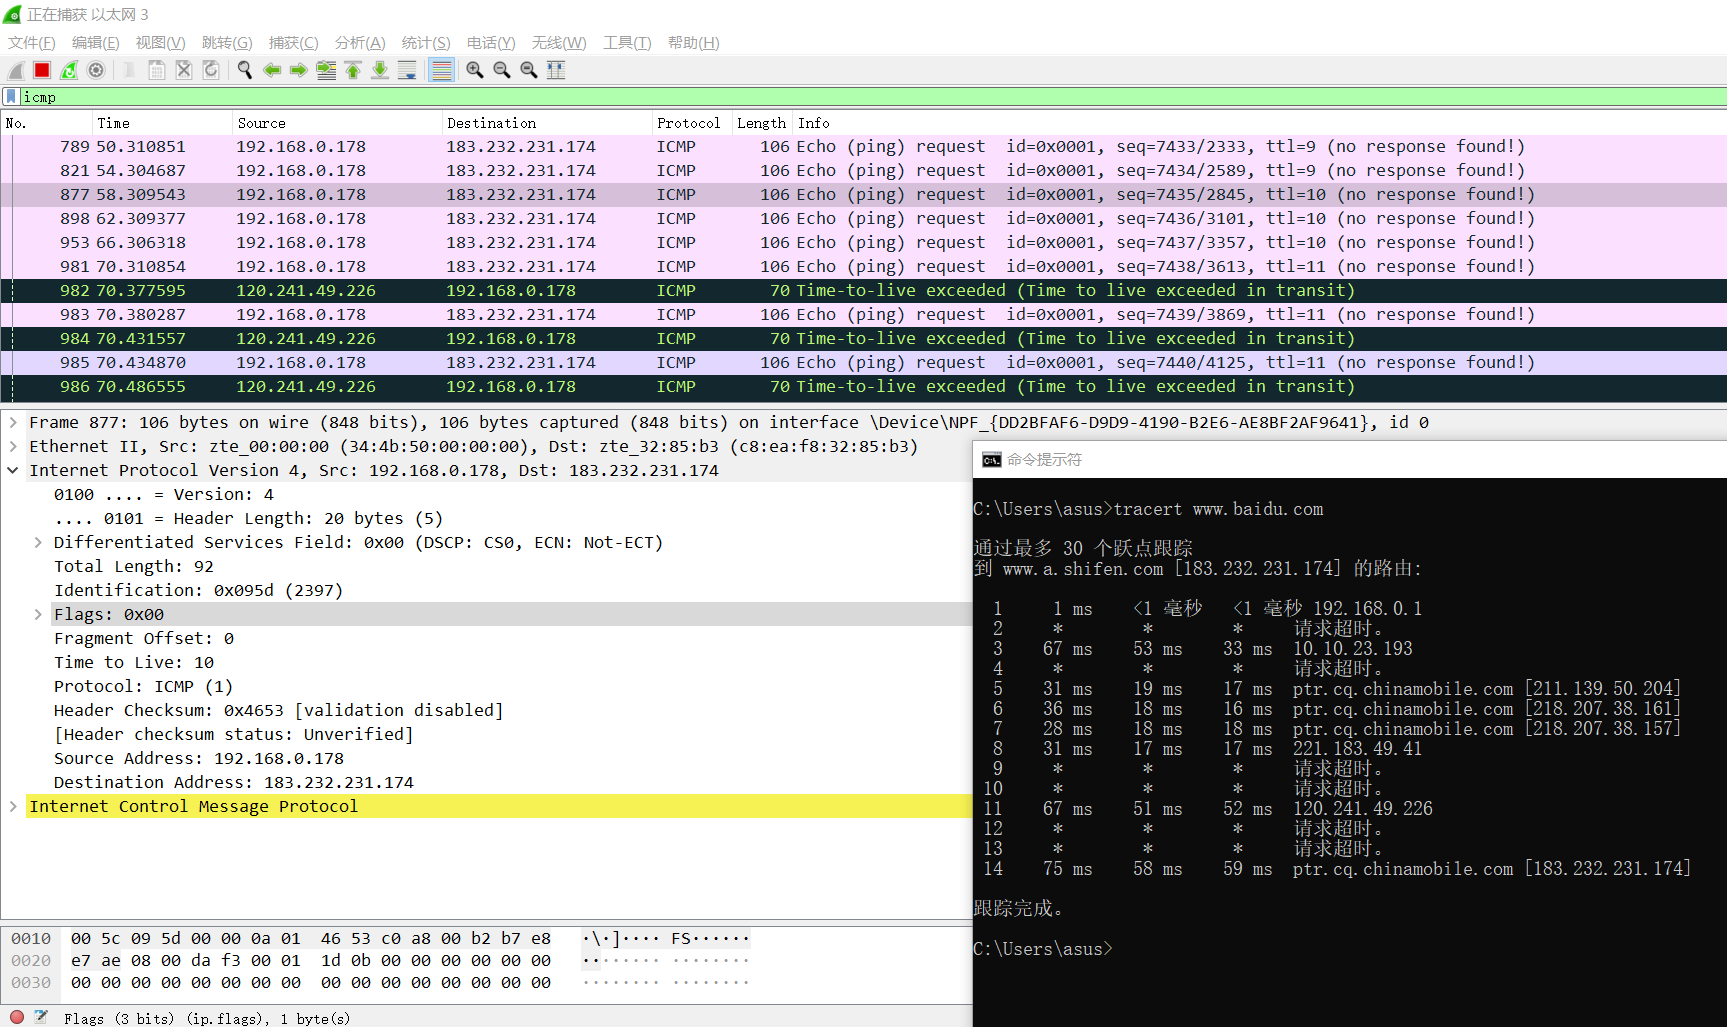Select packet 986 in the list
Image resolution: width=1727 pixels, height=1027 pixels.
tap(863, 387)
